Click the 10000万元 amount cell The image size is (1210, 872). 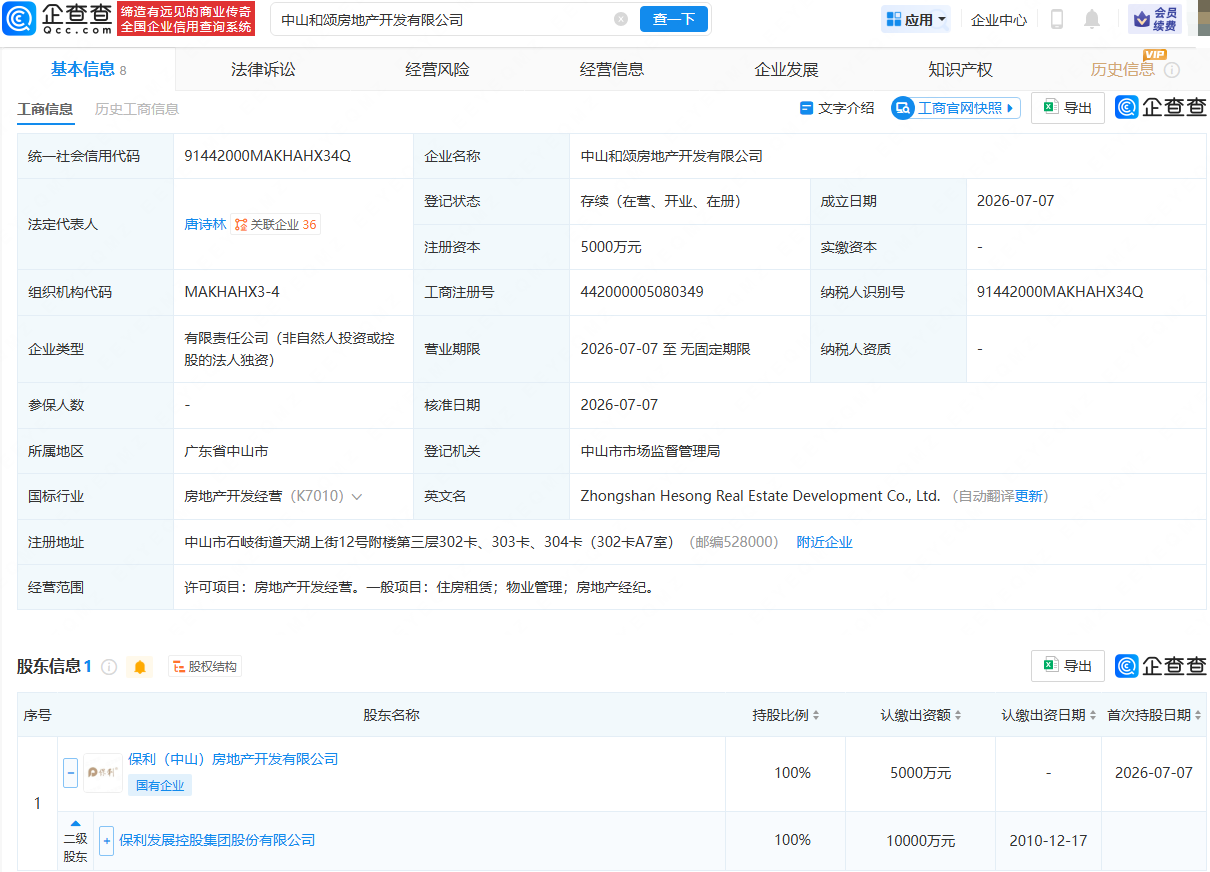pos(920,840)
